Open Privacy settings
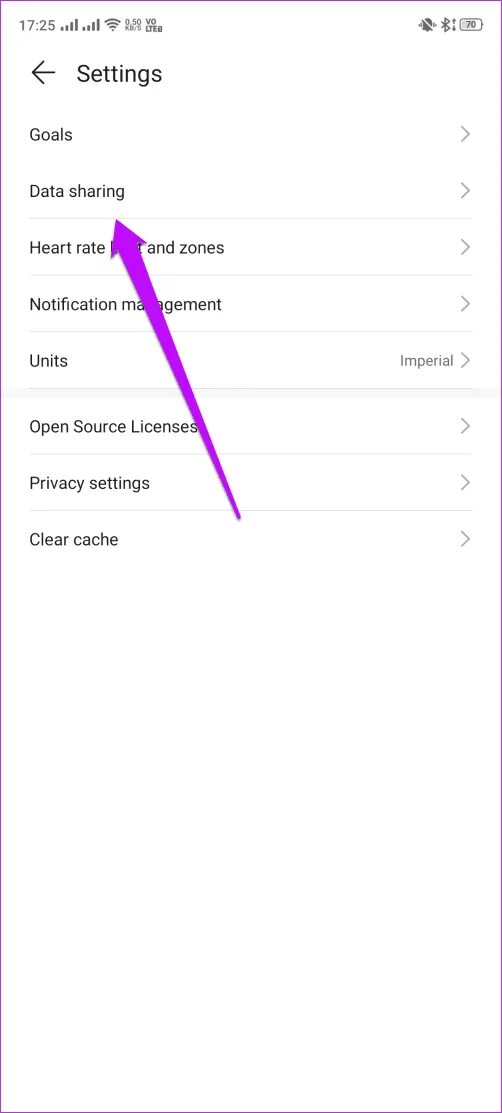The image size is (502, 1113). (x=251, y=483)
